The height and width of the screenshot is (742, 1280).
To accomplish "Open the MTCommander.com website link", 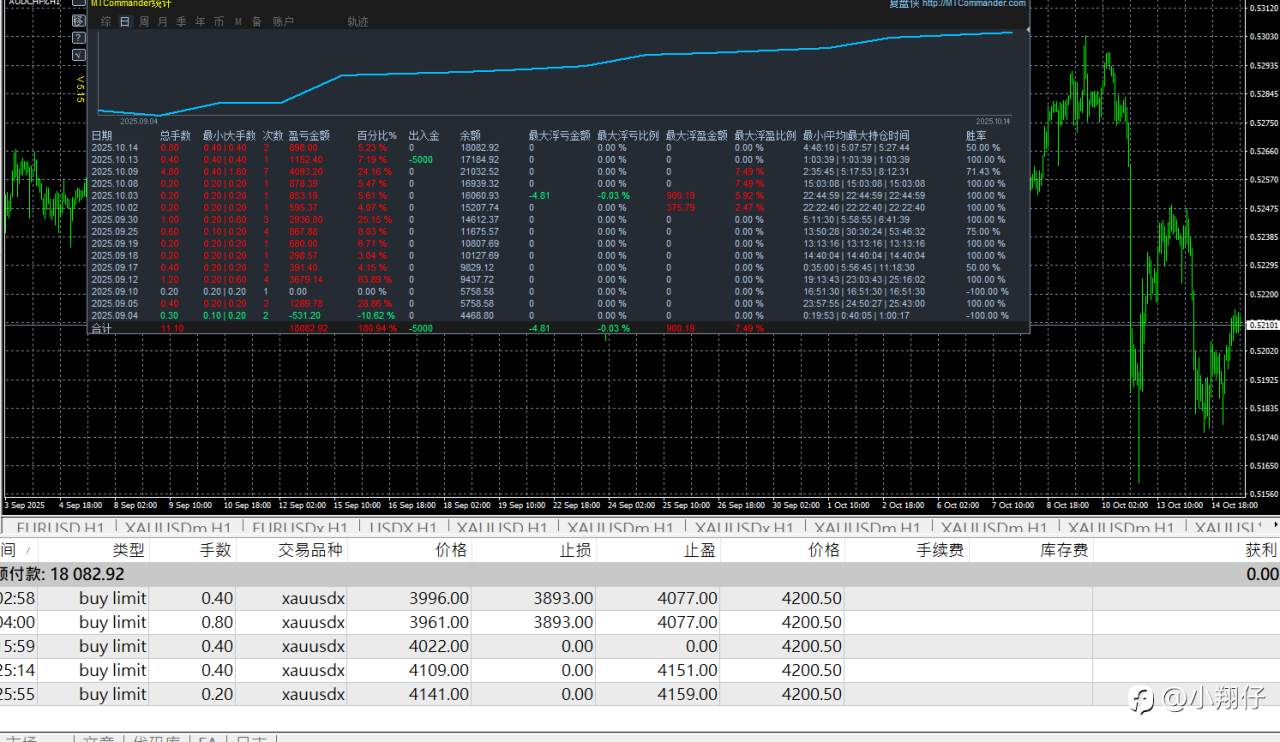I will [x=973, y=4].
